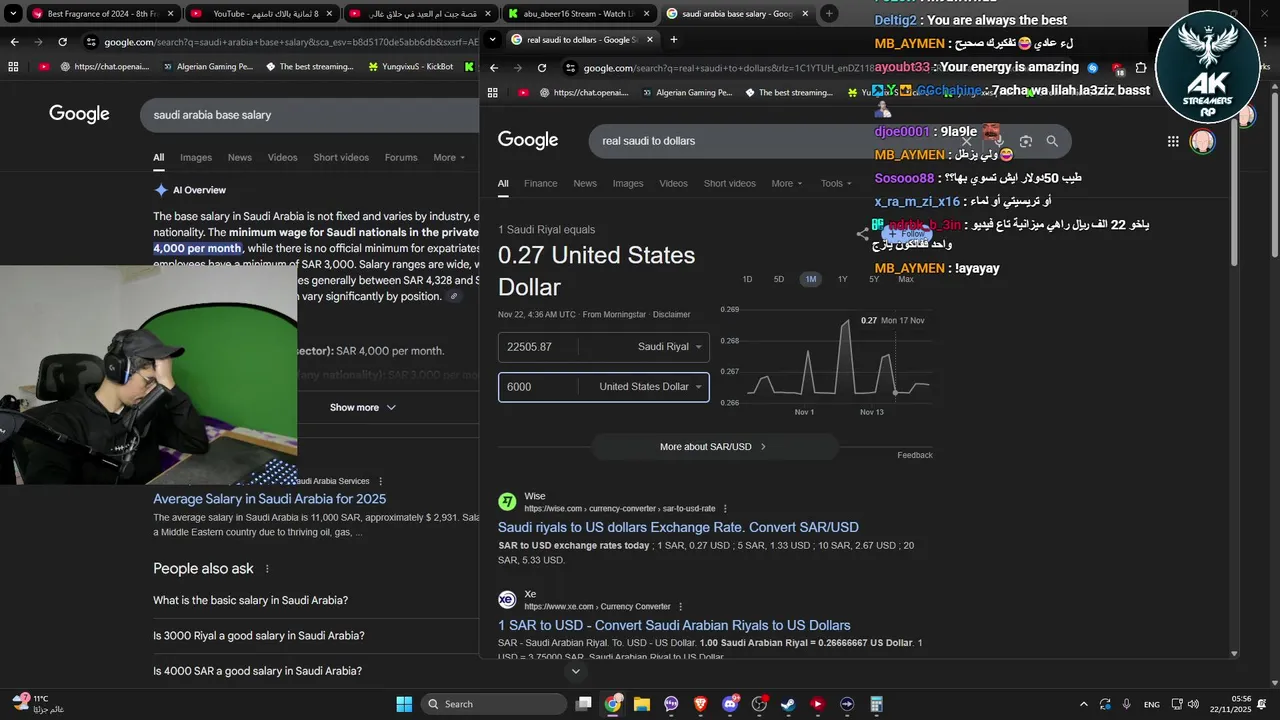
Task: Click the taskbar Search box
Action: (493, 704)
